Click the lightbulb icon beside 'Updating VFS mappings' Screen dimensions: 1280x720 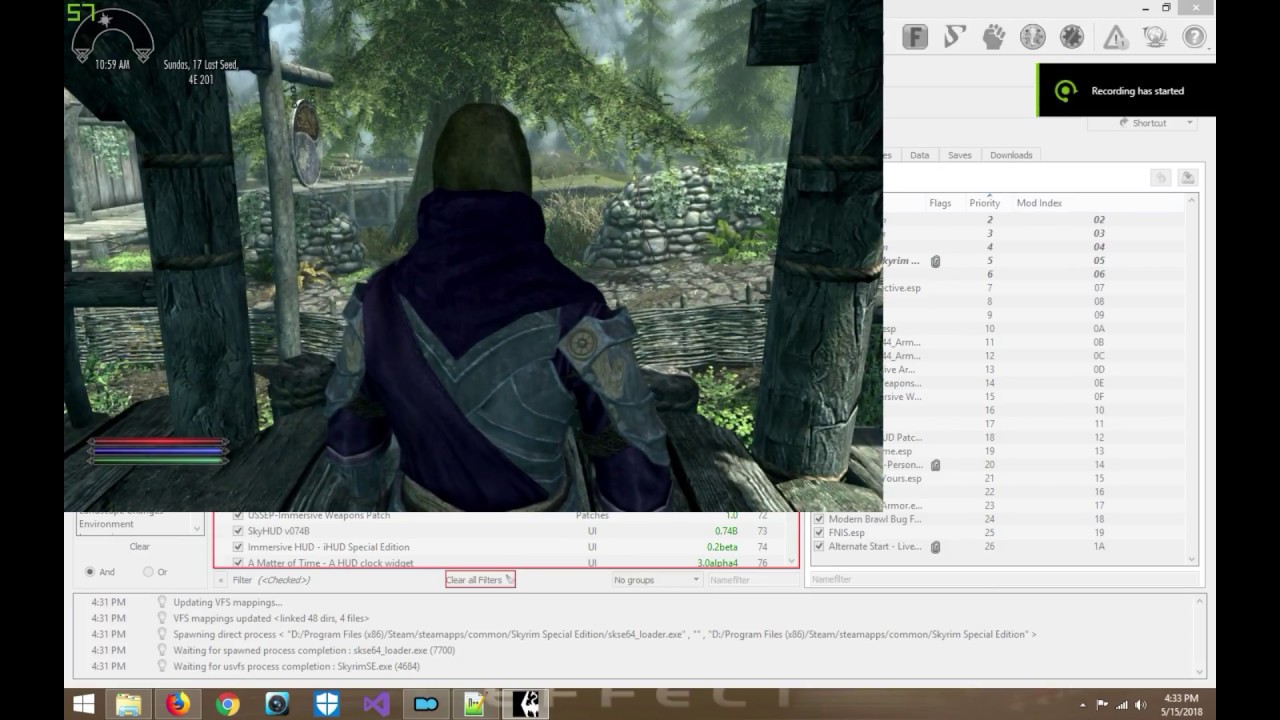[162, 602]
